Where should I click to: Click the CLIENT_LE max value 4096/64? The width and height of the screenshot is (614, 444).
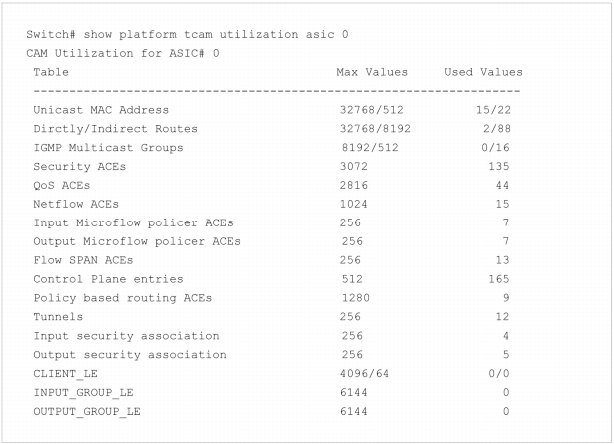coord(364,374)
